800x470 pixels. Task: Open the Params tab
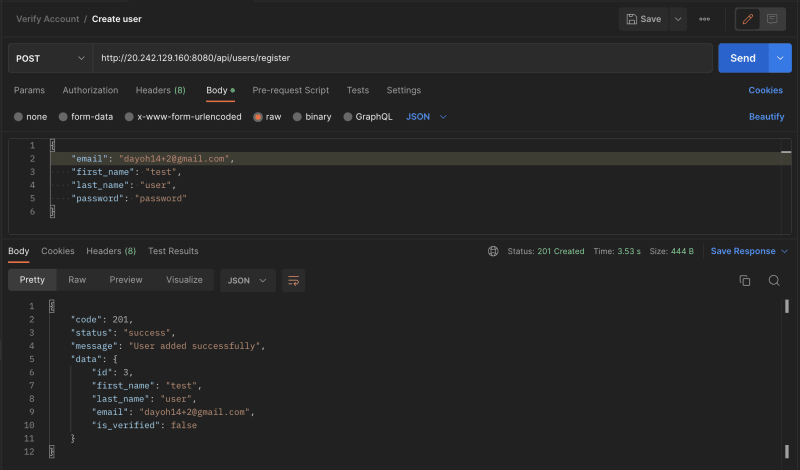click(29, 90)
